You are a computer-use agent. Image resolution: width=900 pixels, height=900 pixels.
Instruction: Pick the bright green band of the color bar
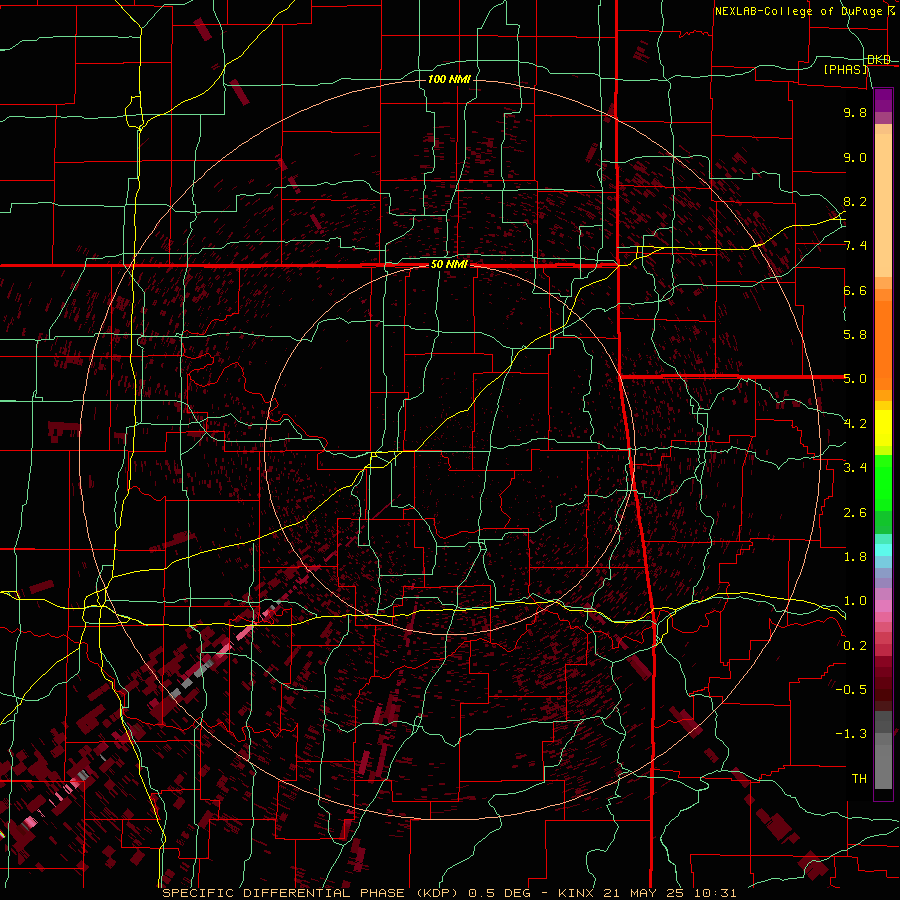pos(883,482)
